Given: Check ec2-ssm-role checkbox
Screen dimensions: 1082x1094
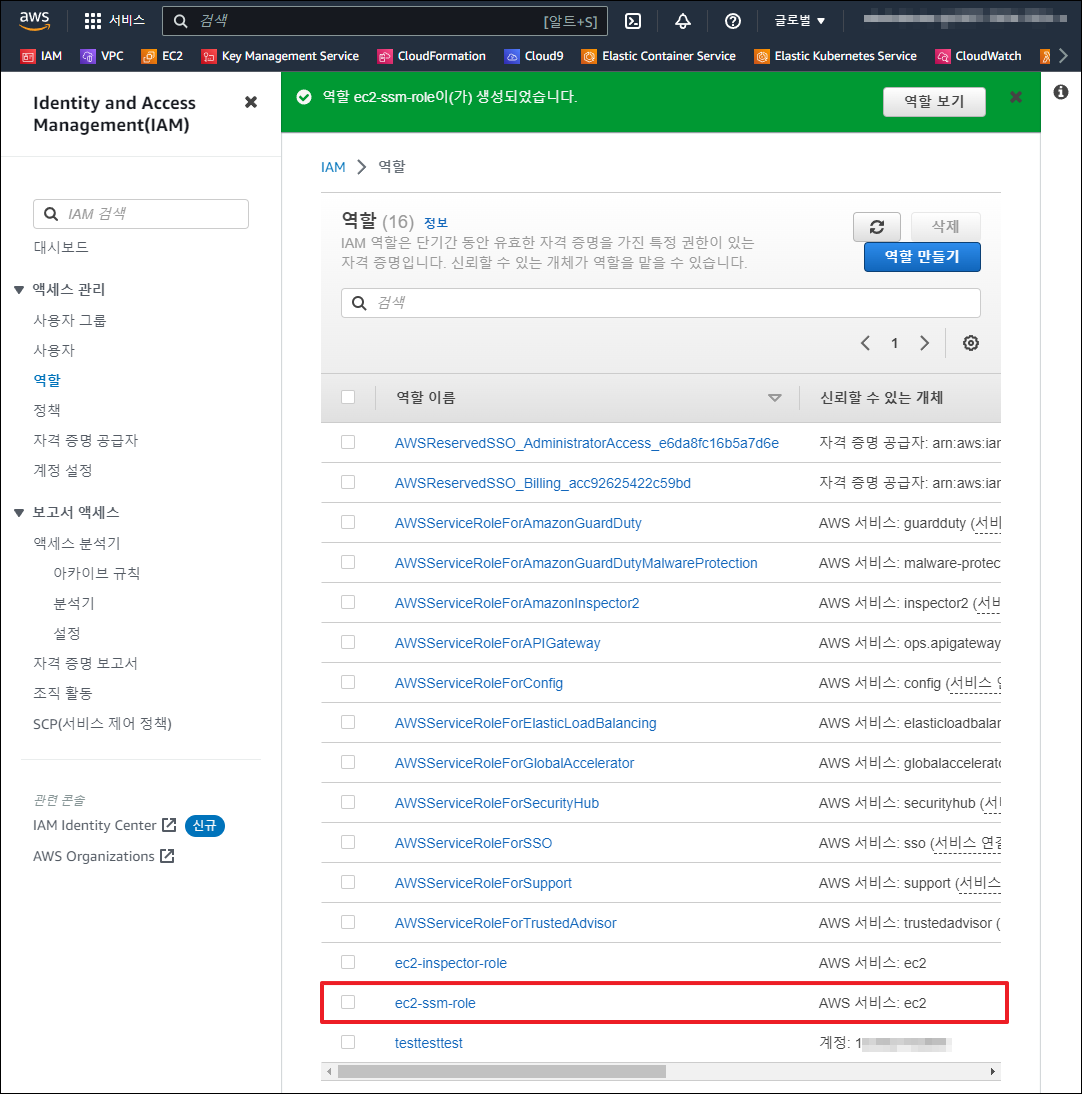Looking at the screenshot, I should 348,1002.
